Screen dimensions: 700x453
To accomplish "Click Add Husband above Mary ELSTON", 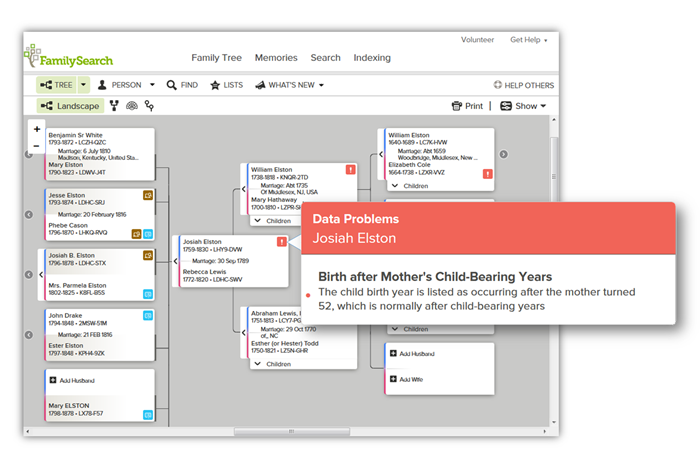I will [72, 380].
